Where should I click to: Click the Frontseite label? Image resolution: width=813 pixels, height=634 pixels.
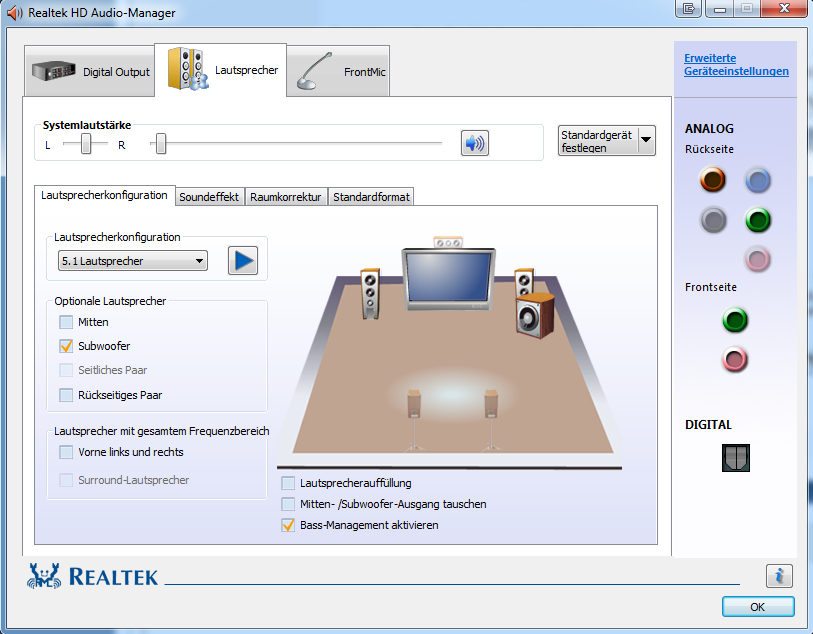tap(711, 287)
